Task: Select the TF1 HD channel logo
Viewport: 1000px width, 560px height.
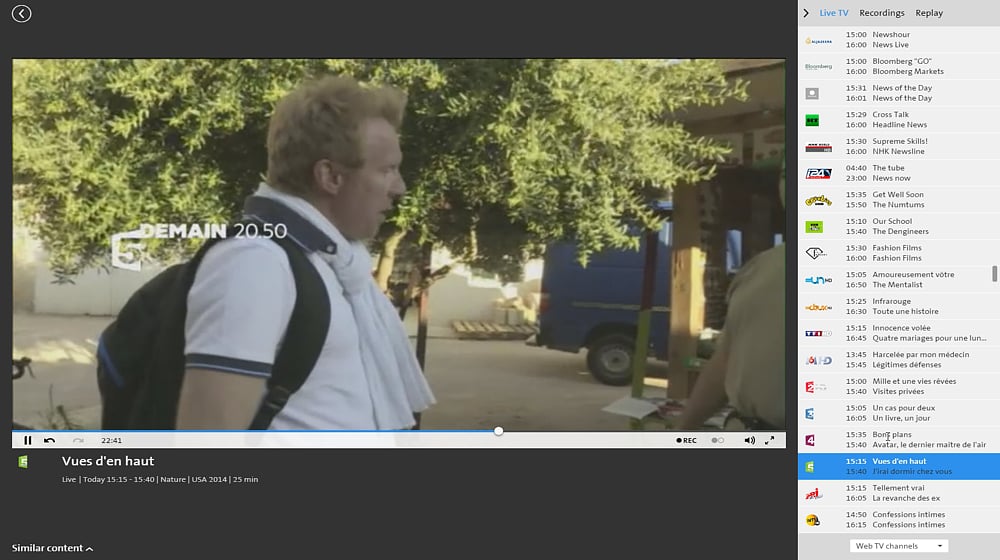Action: click(x=818, y=334)
